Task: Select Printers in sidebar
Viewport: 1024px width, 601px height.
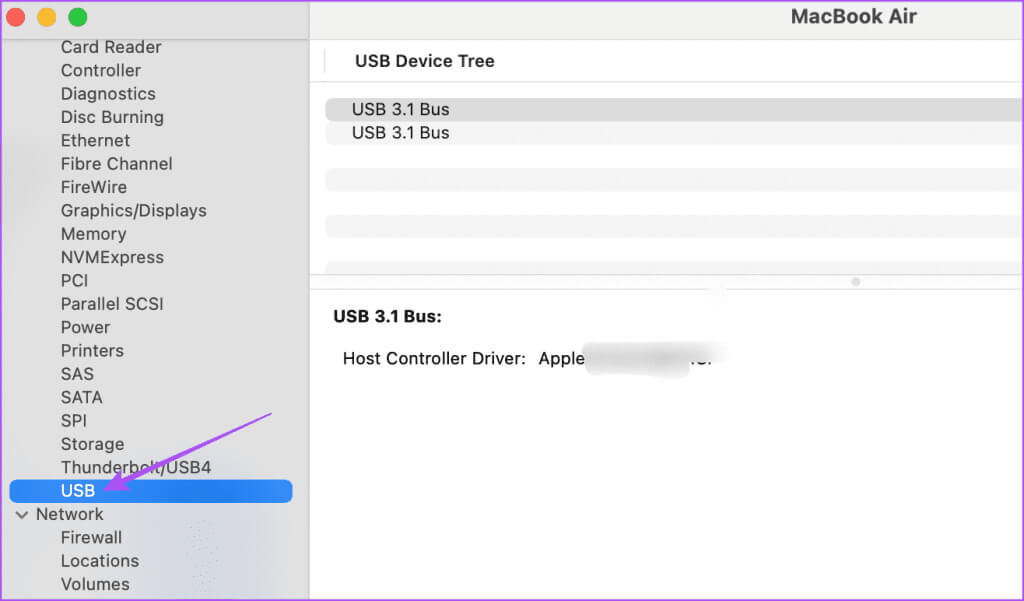Action: click(92, 351)
